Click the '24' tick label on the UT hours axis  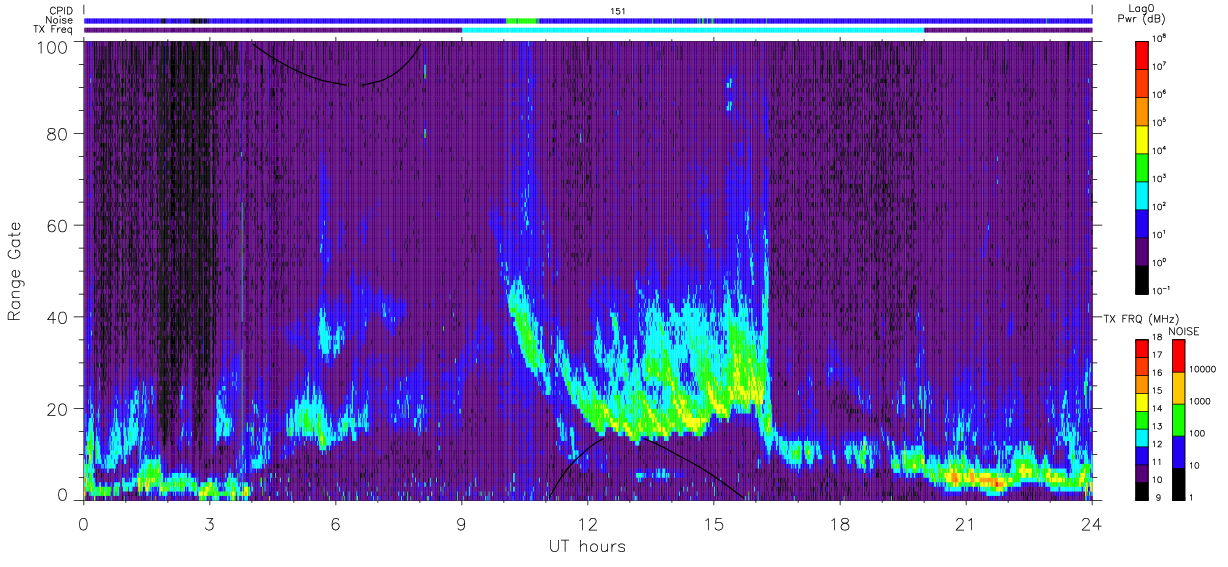click(x=1092, y=523)
